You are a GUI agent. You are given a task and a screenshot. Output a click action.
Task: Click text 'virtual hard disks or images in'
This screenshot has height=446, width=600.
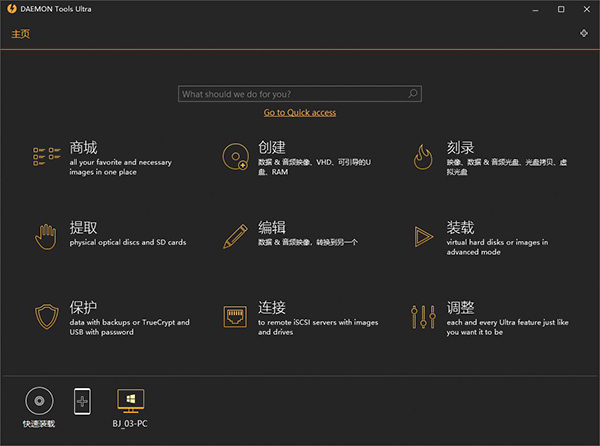pos(497,243)
